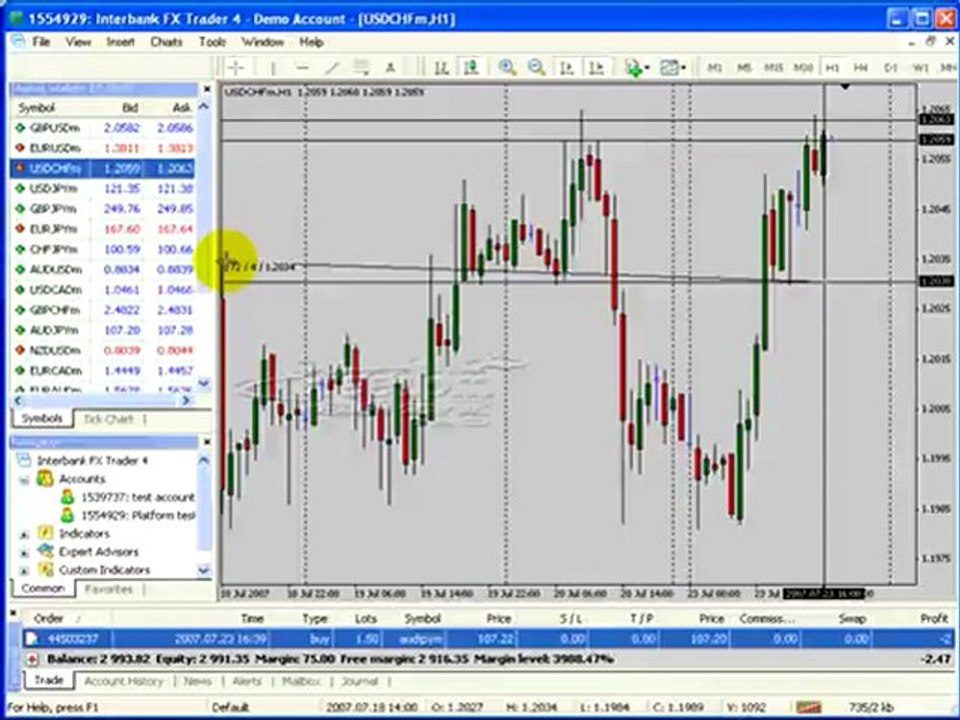
Task: Set timeframe to D1
Action: pyautogui.click(x=891, y=67)
